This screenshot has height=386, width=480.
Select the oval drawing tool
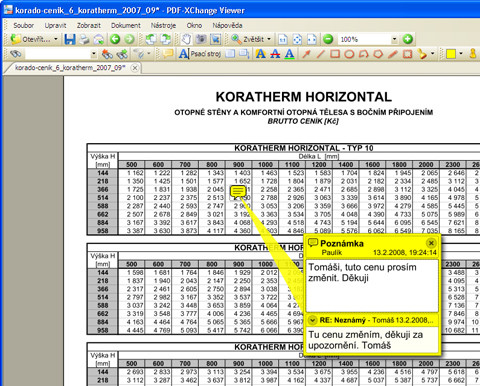point(349,54)
